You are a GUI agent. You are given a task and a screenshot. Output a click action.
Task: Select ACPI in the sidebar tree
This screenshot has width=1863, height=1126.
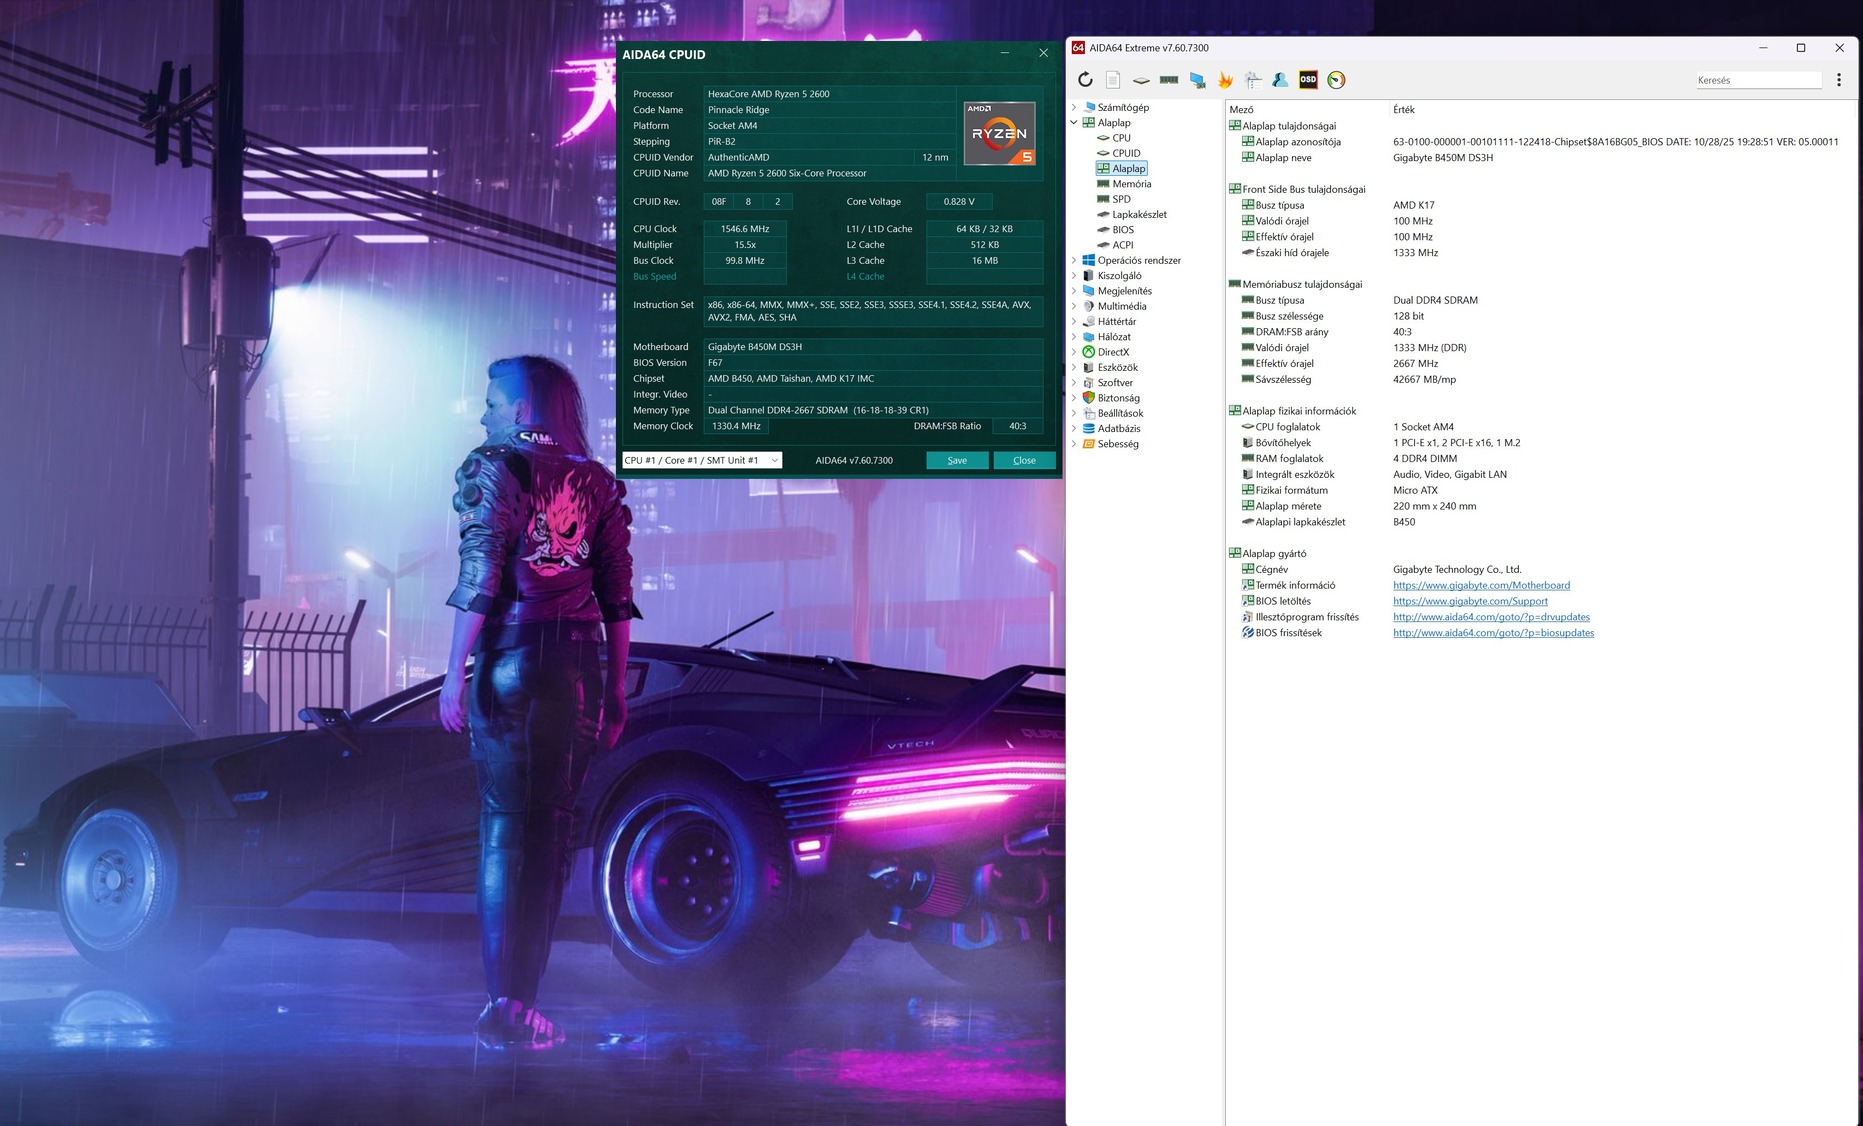tap(1123, 245)
